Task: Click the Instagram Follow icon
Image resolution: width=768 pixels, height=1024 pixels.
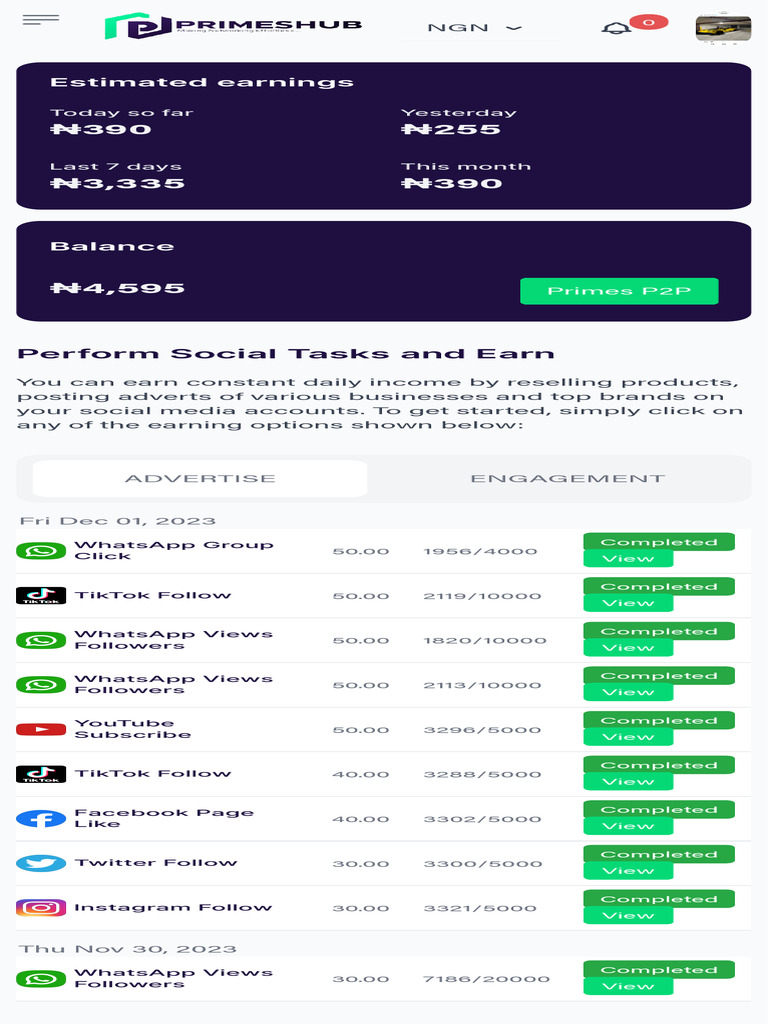Action: point(41,908)
